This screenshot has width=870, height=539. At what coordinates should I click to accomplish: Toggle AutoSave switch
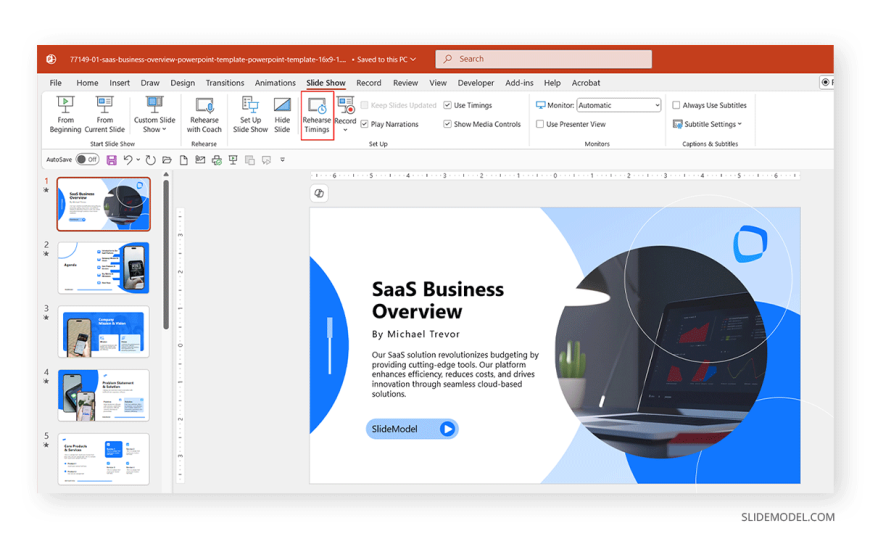(x=87, y=159)
